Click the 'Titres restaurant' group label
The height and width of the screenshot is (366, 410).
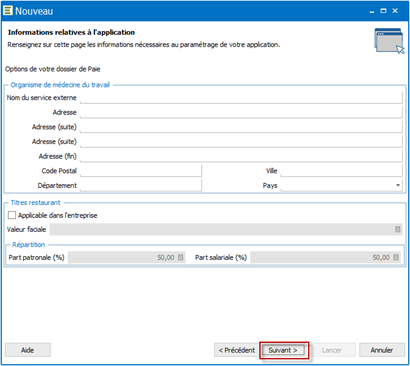pyautogui.click(x=36, y=203)
